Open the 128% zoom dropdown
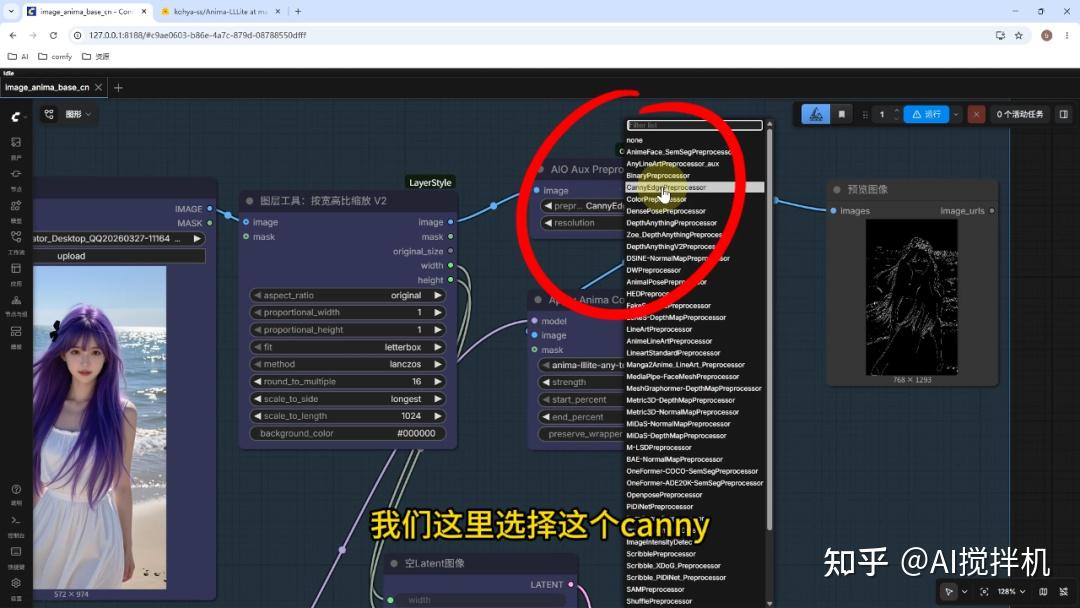This screenshot has height=608, width=1080. (x=1011, y=591)
